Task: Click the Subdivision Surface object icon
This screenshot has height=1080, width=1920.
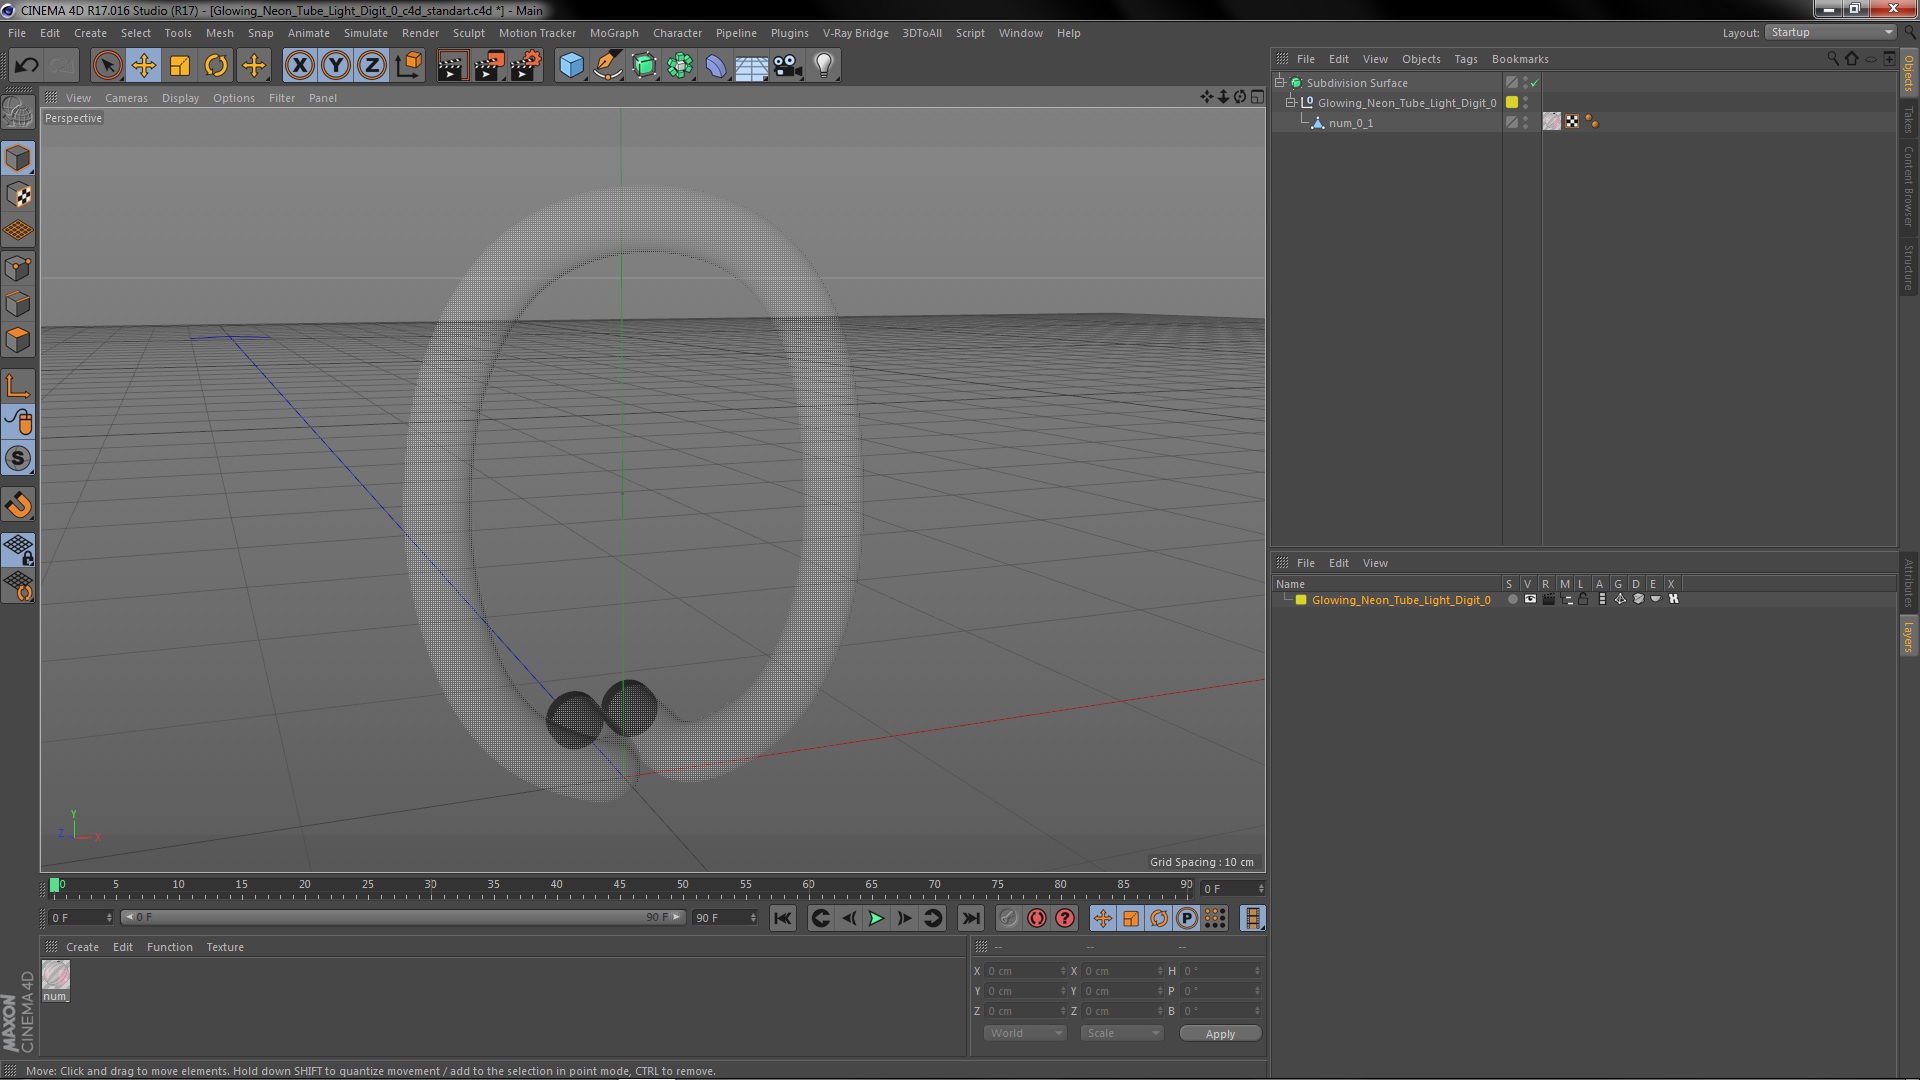Action: coord(1298,82)
